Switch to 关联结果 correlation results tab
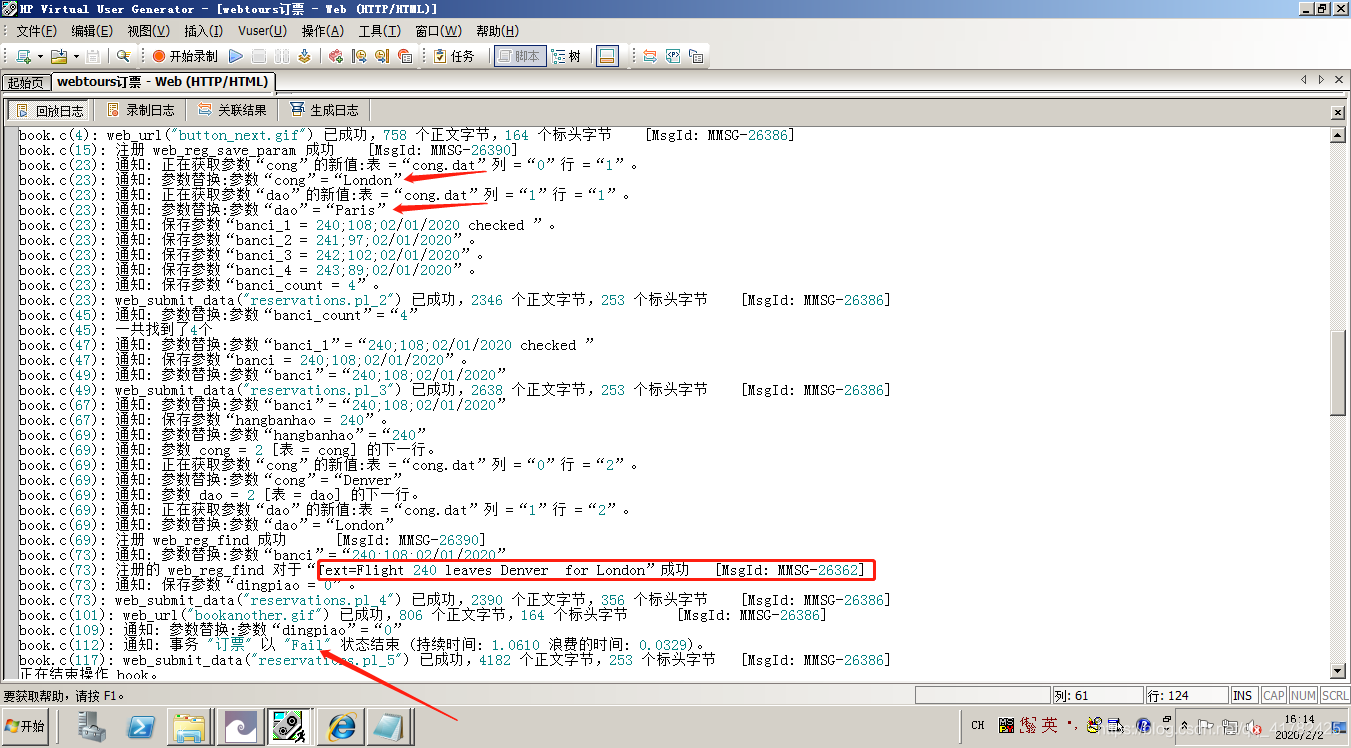This screenshot has height=748, width=1351. point(232,110)
